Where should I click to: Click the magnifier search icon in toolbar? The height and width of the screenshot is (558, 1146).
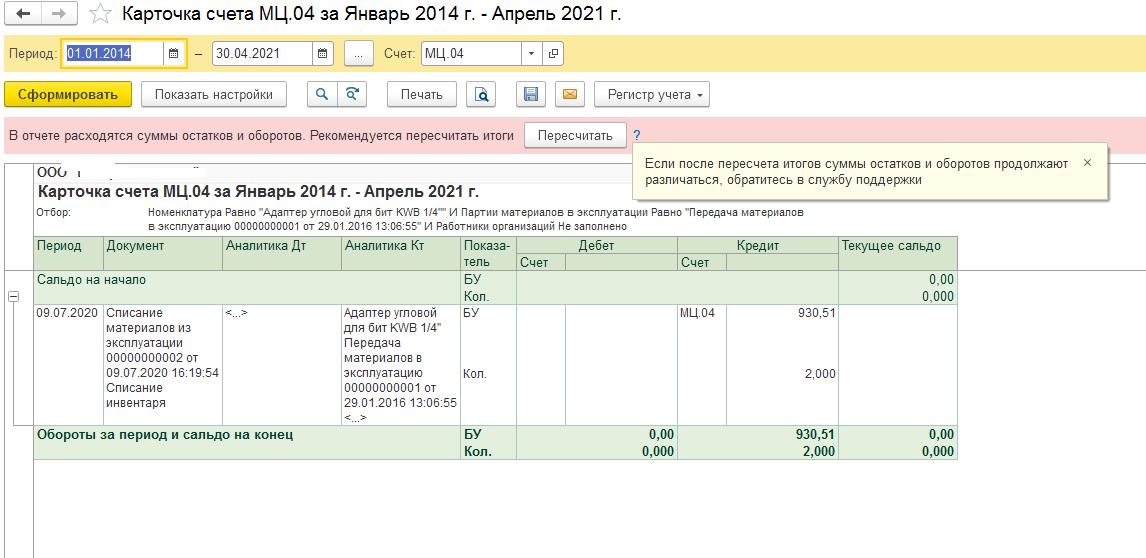pos(322,94)
